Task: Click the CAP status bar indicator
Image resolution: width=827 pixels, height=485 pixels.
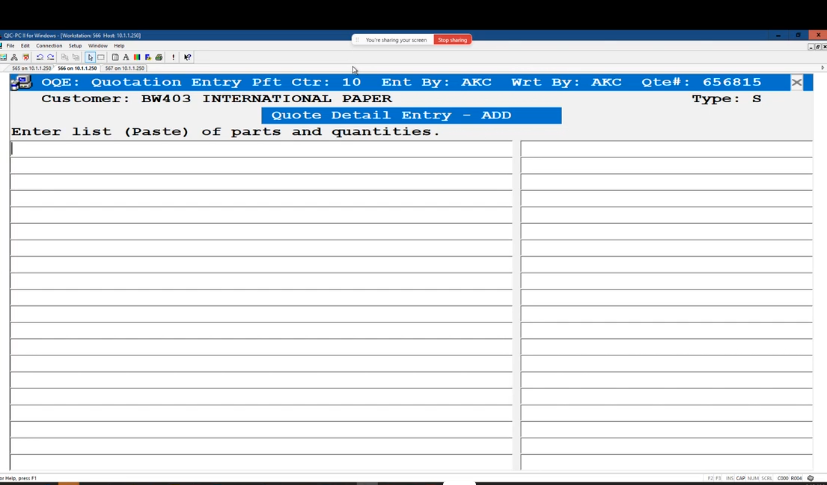Action: coord(741,478)
